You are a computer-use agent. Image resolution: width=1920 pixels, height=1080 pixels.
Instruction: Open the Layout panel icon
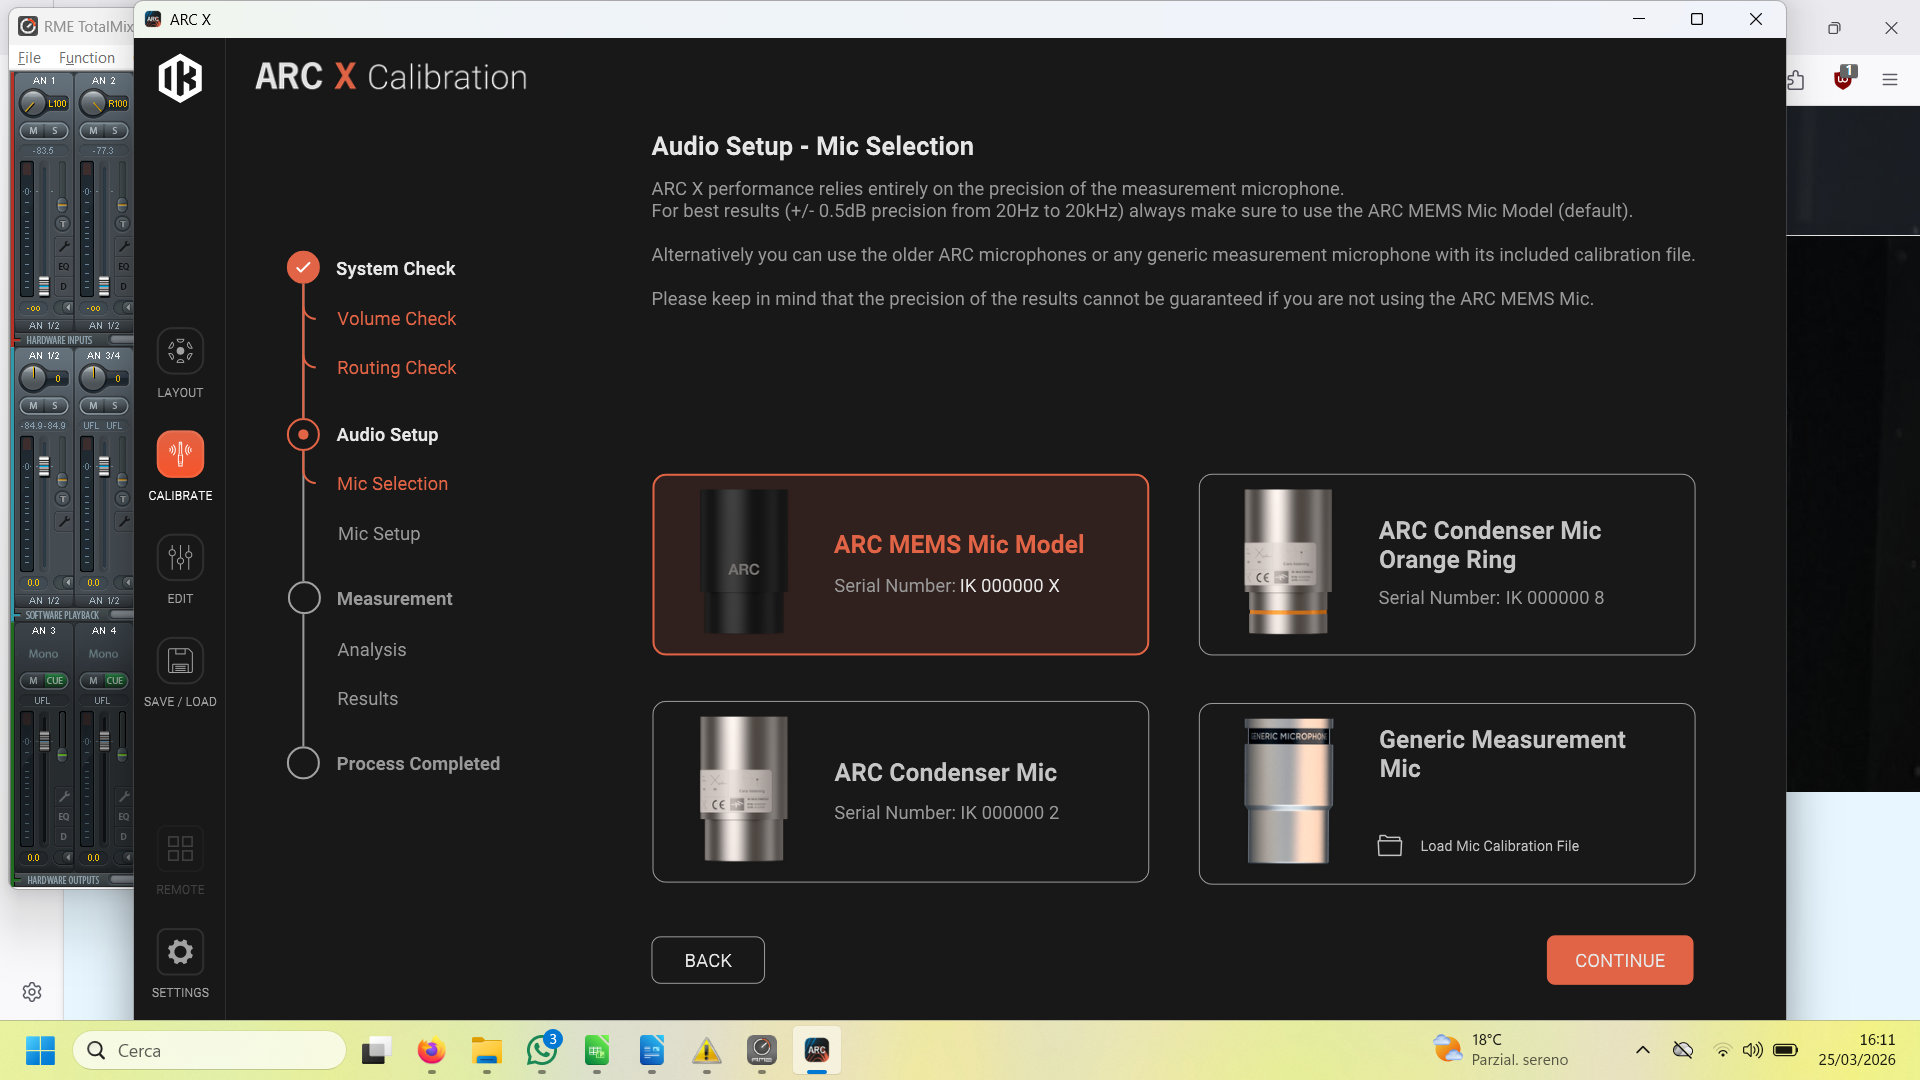(x=180, y=352)
